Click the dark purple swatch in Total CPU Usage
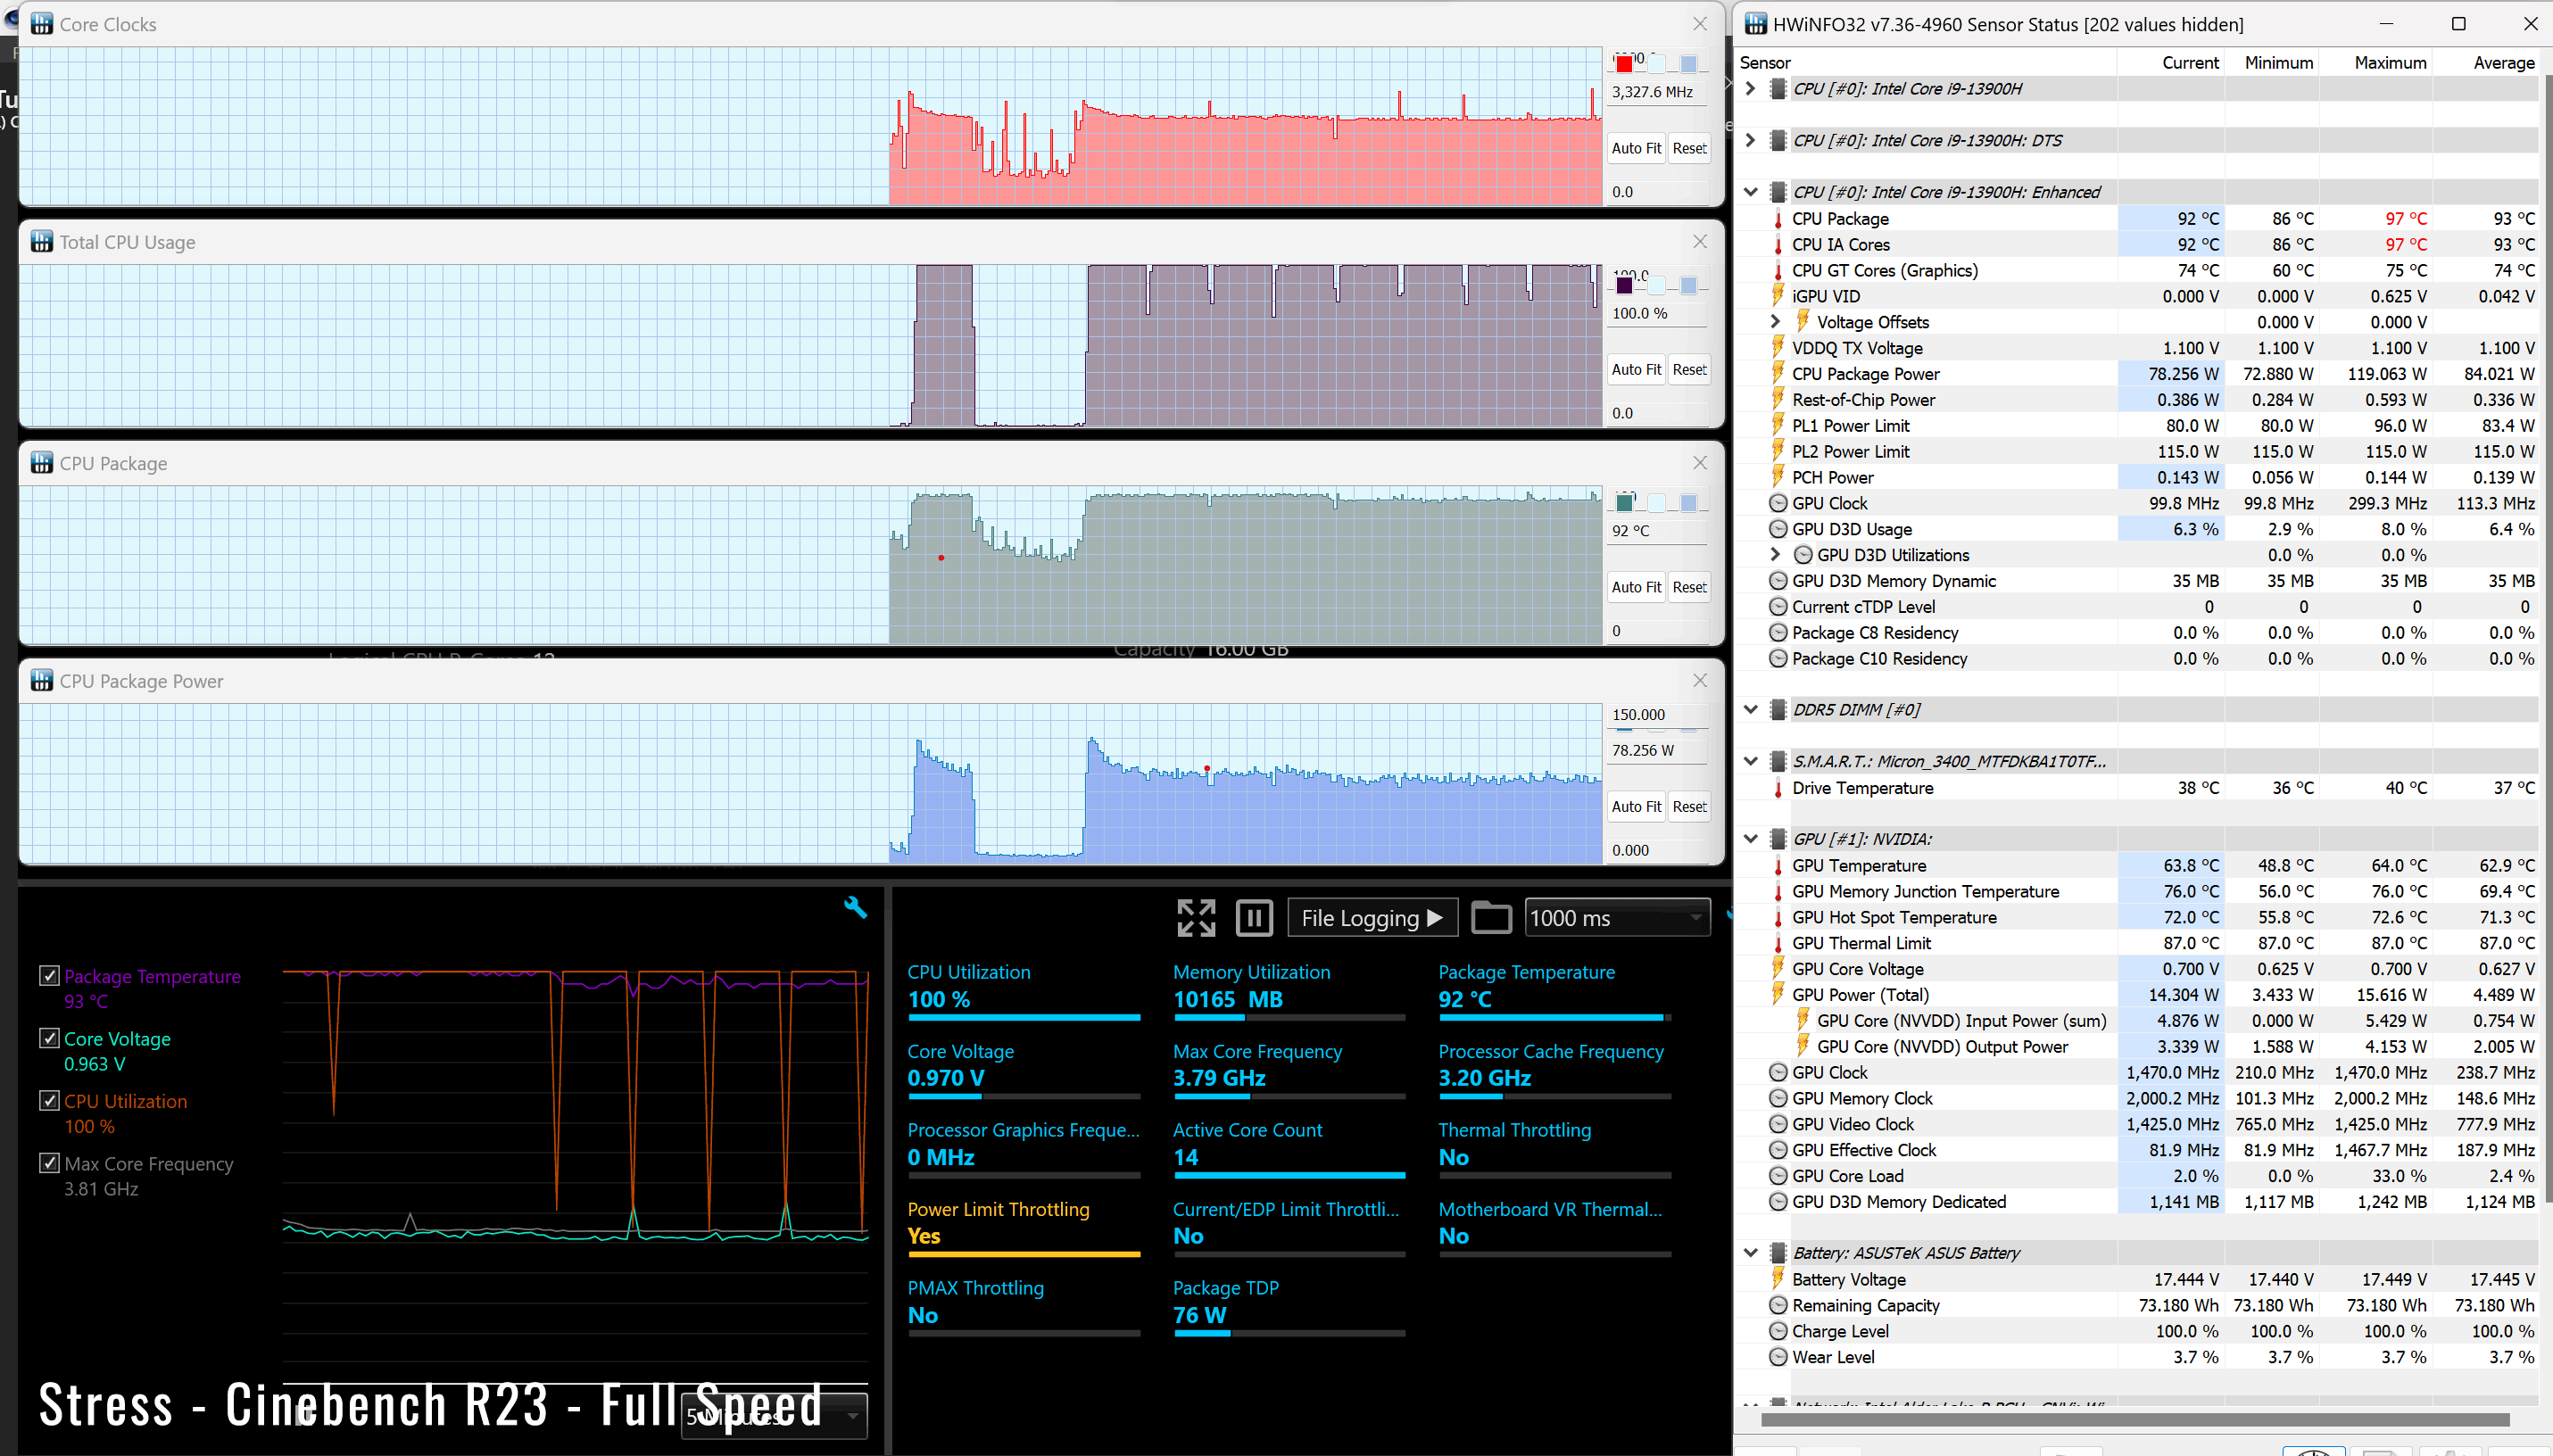This screenshot has height=1456, width=2553. coord(1624,286)
